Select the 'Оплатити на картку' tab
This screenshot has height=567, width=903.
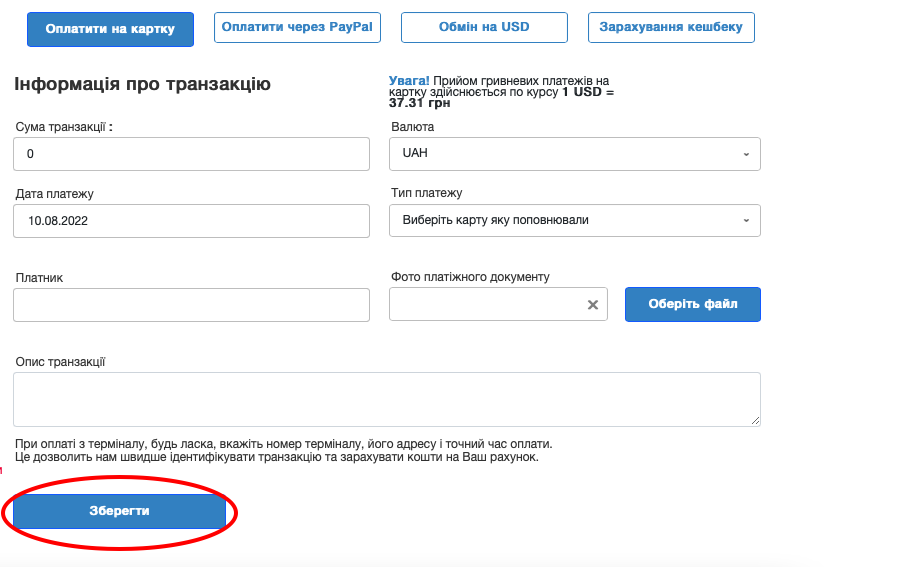(110, 29)
